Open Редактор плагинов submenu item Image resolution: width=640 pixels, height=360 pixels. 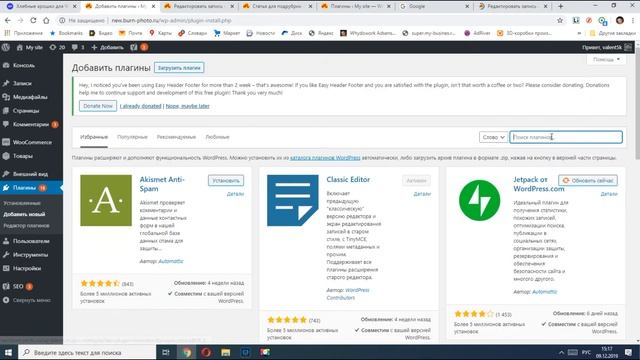point(27,226)
